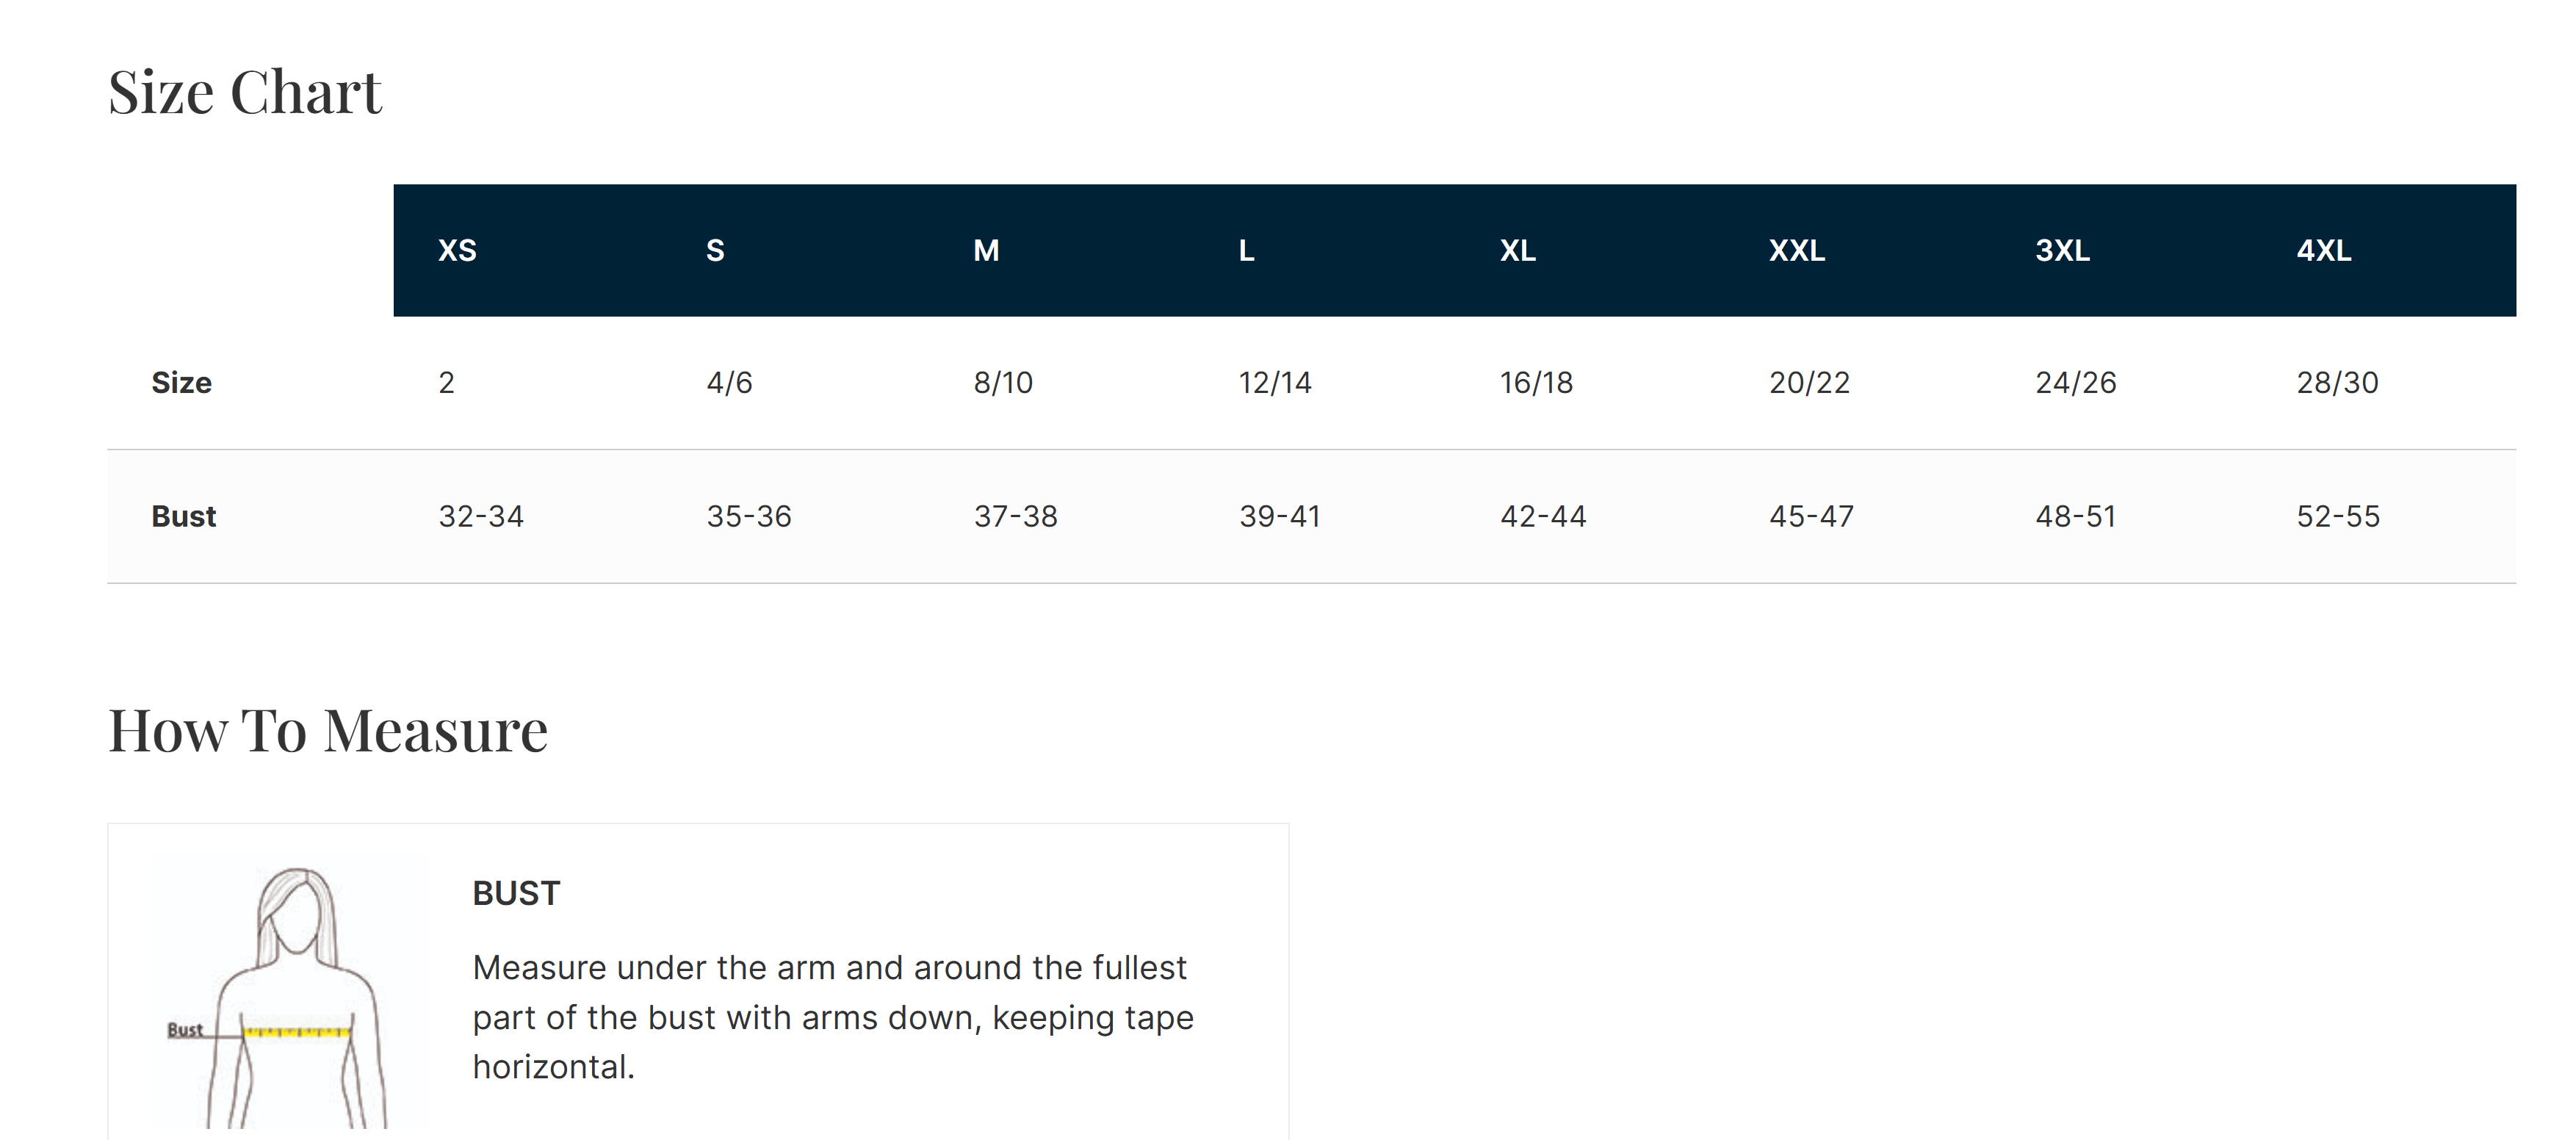
Task: Select the S size column header
Action: [x=714, y=250]
